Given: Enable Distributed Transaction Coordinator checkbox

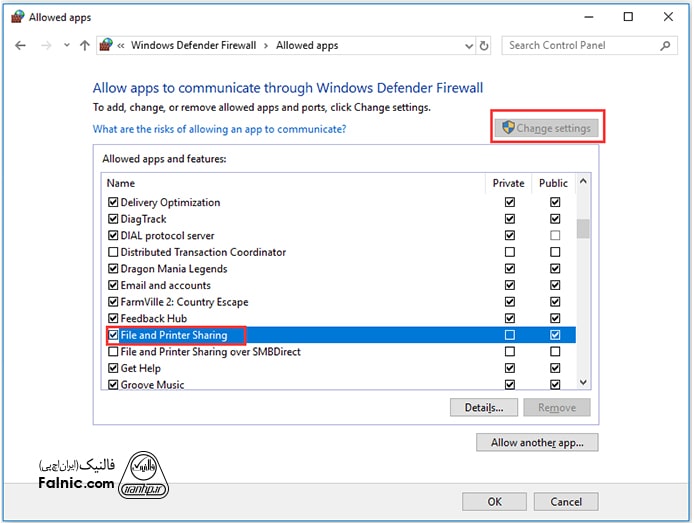Looking at the screenshot, I should 113,253.
